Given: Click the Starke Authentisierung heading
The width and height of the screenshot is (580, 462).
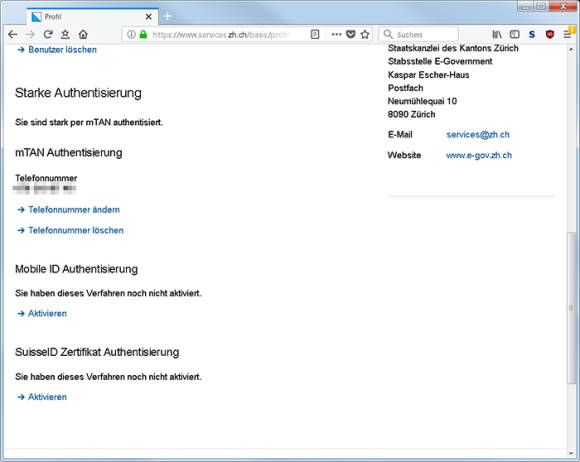Looking at the screenshot, I should click(78, 93).
